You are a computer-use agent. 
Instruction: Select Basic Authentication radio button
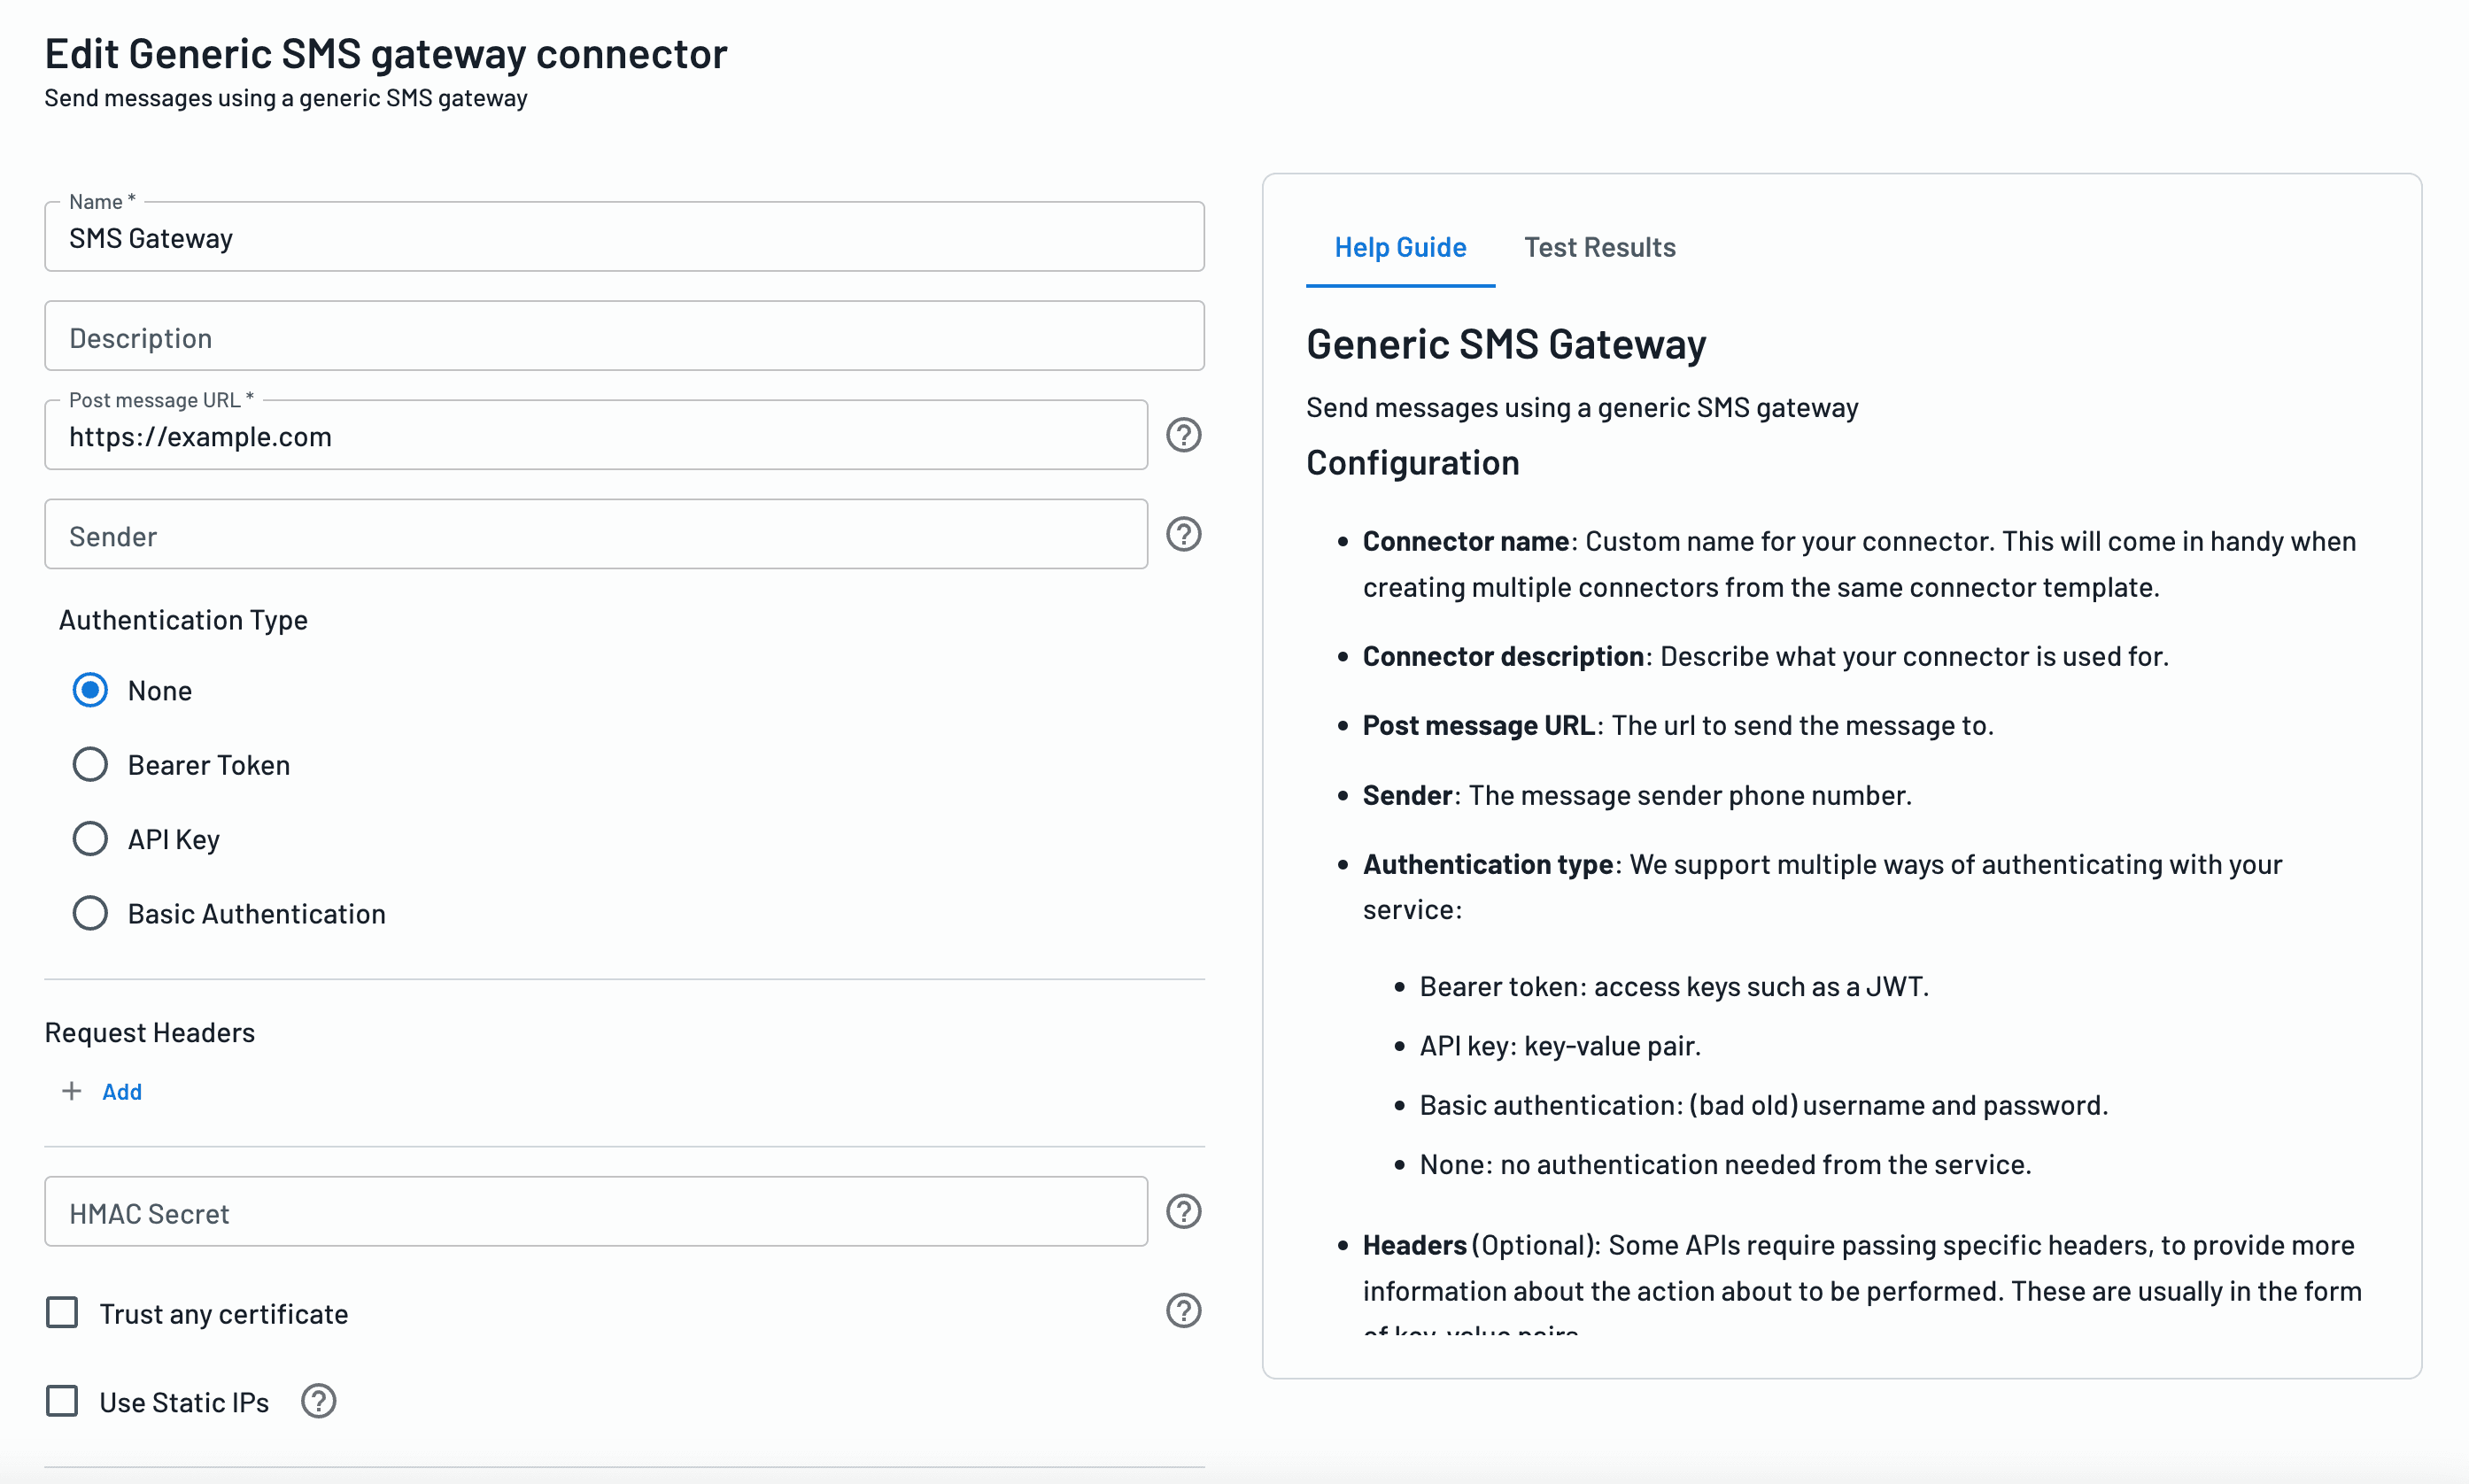pos(89,913)
